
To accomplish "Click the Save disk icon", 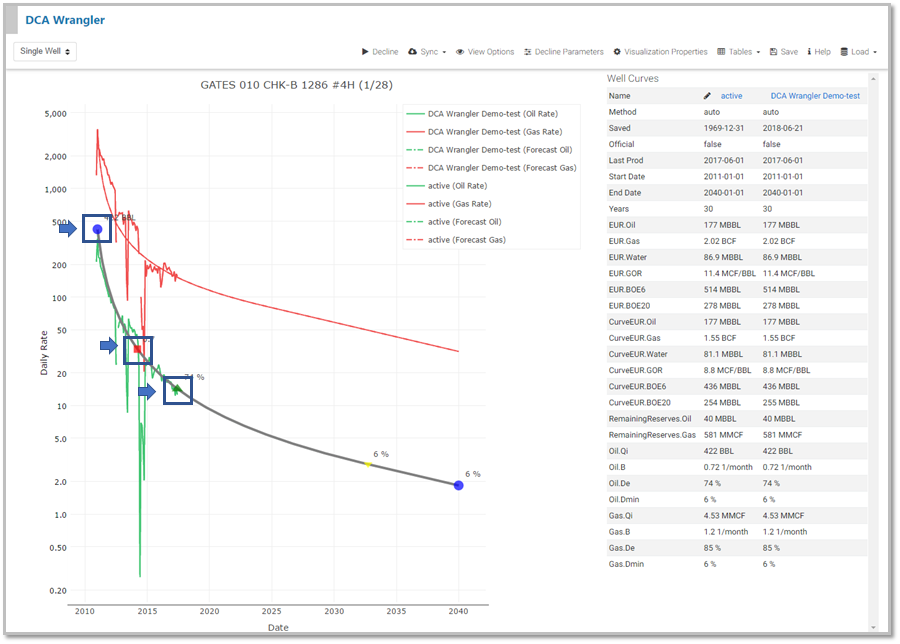I will click(773, 52).
